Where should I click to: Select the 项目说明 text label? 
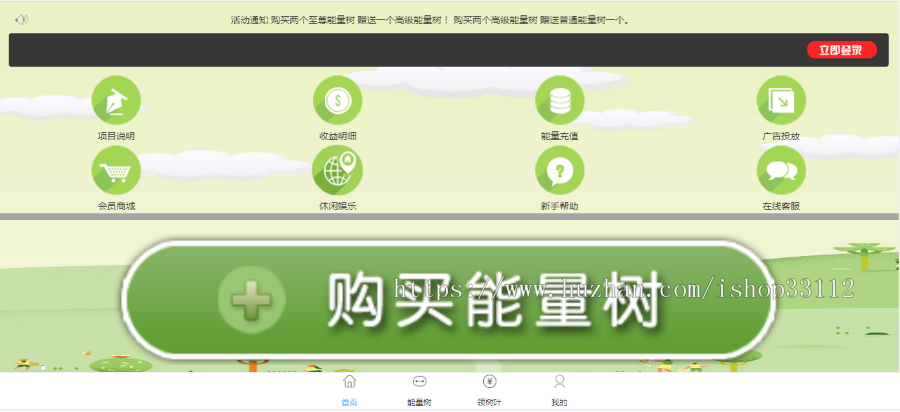tap(116, 136)
